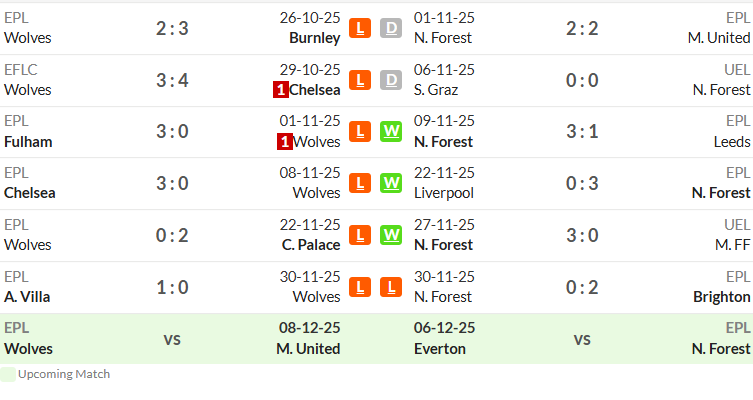Open upcoming Wolves vs M. United match
The height and width of the screenshot is (400, 753).
pyautogui.click(x=172, y=339)
